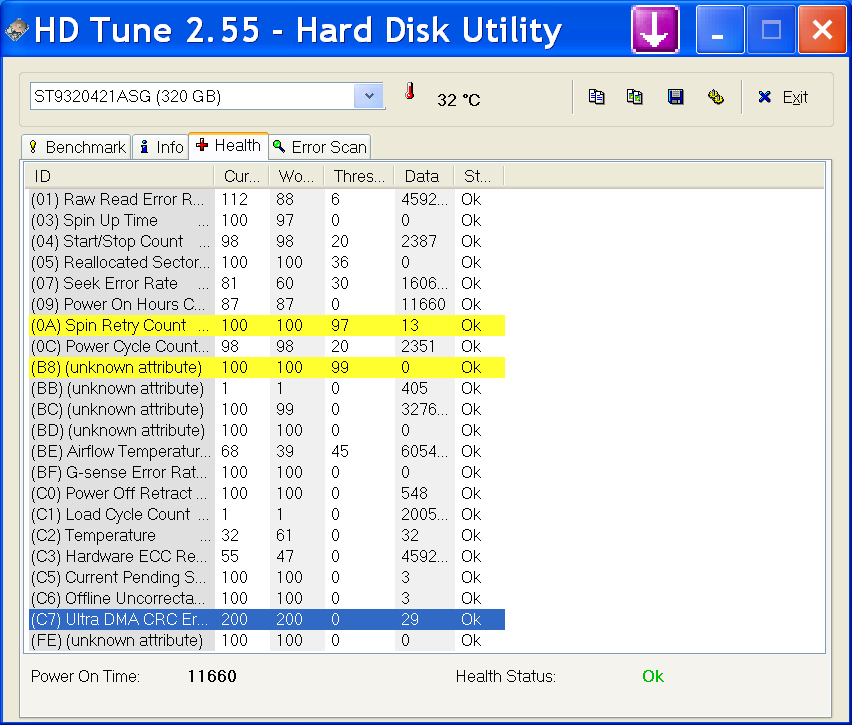
Task: Click the Exit button
Action: tap(782, 97)
